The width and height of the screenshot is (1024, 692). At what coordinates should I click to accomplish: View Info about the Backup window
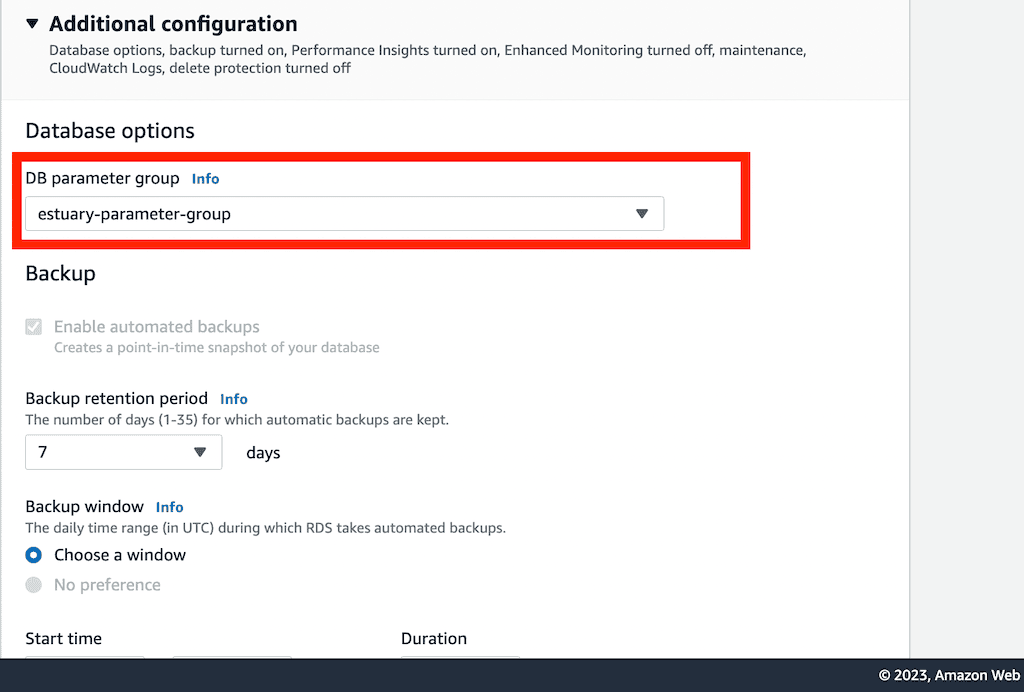click(x=169, y=507)
